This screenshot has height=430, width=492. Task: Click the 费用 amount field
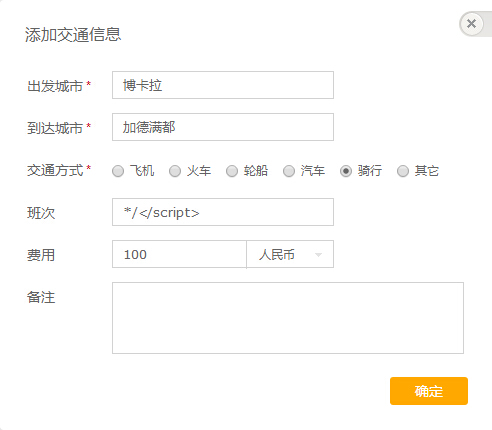click(179, 254)
